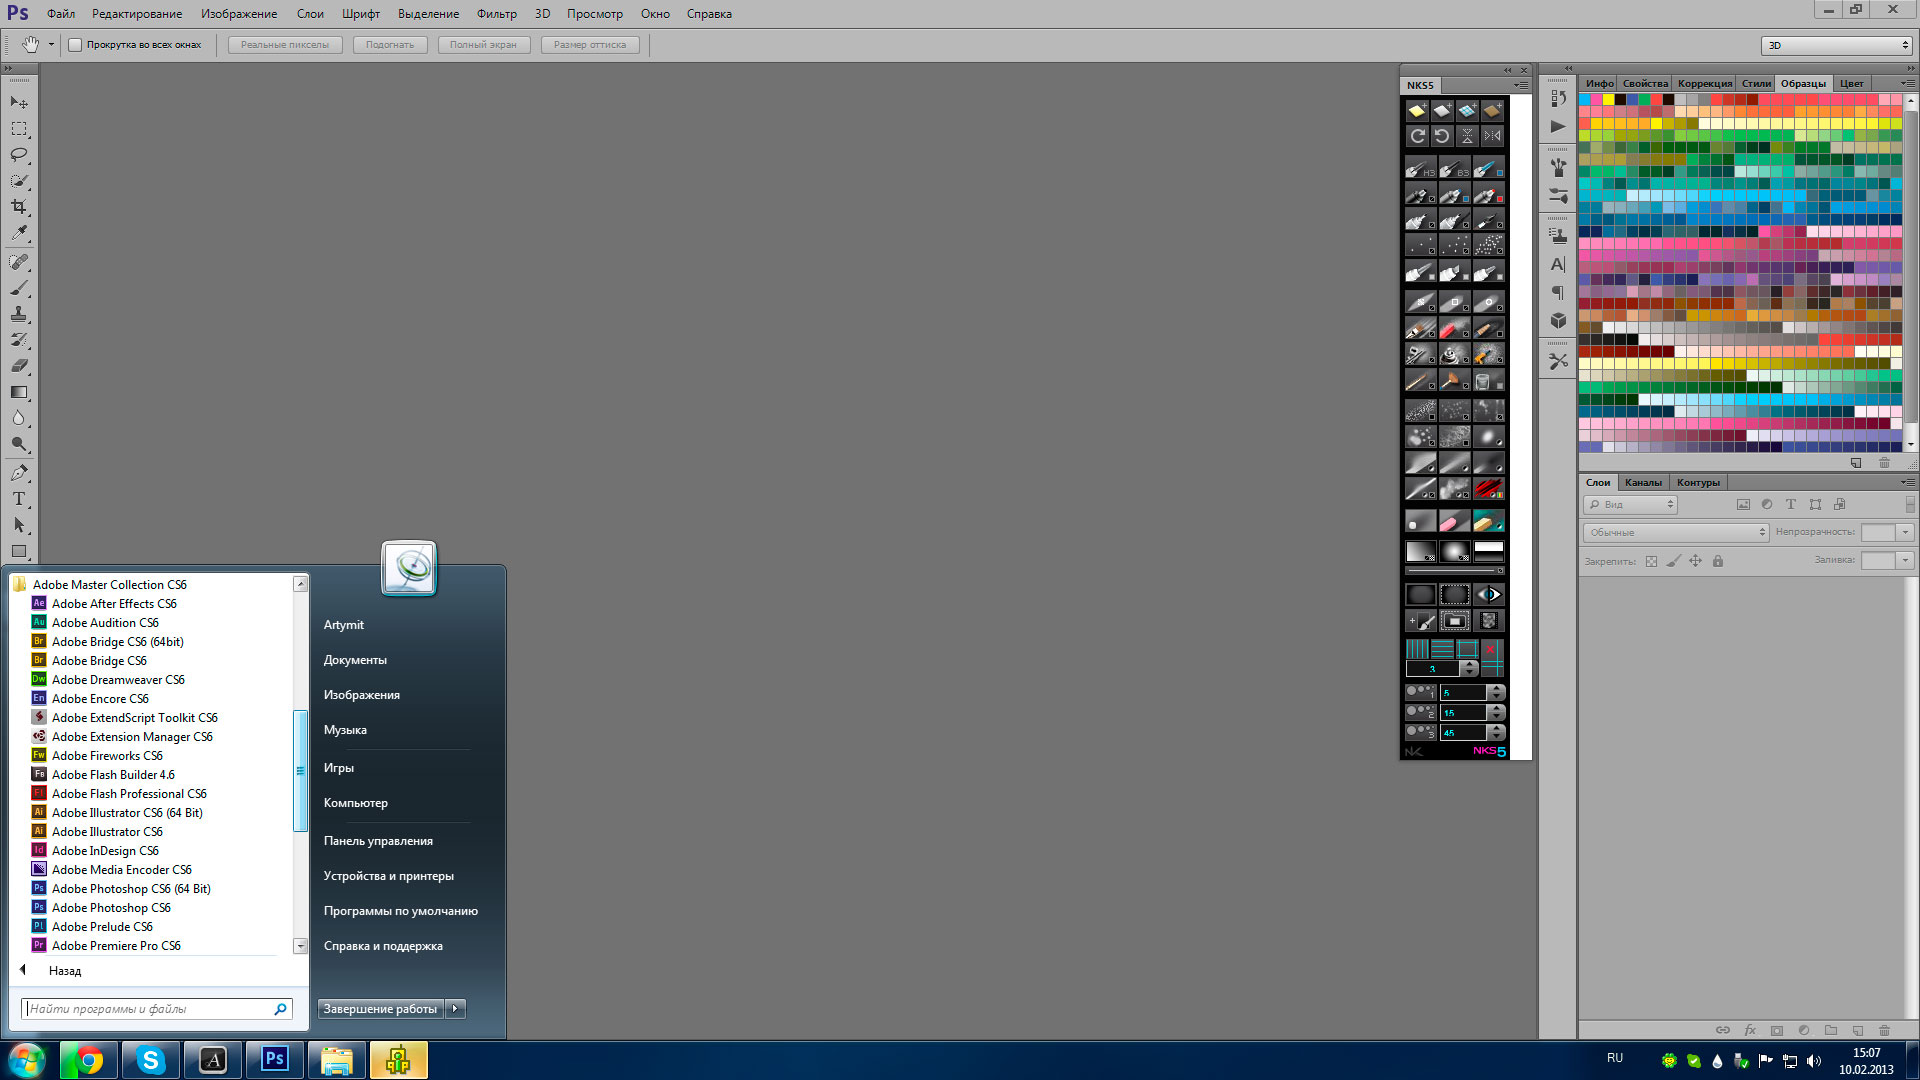Toggle lock transparent pixels in Layers
Viewport: 1920px width, 1080px height.
[1651, 561]
